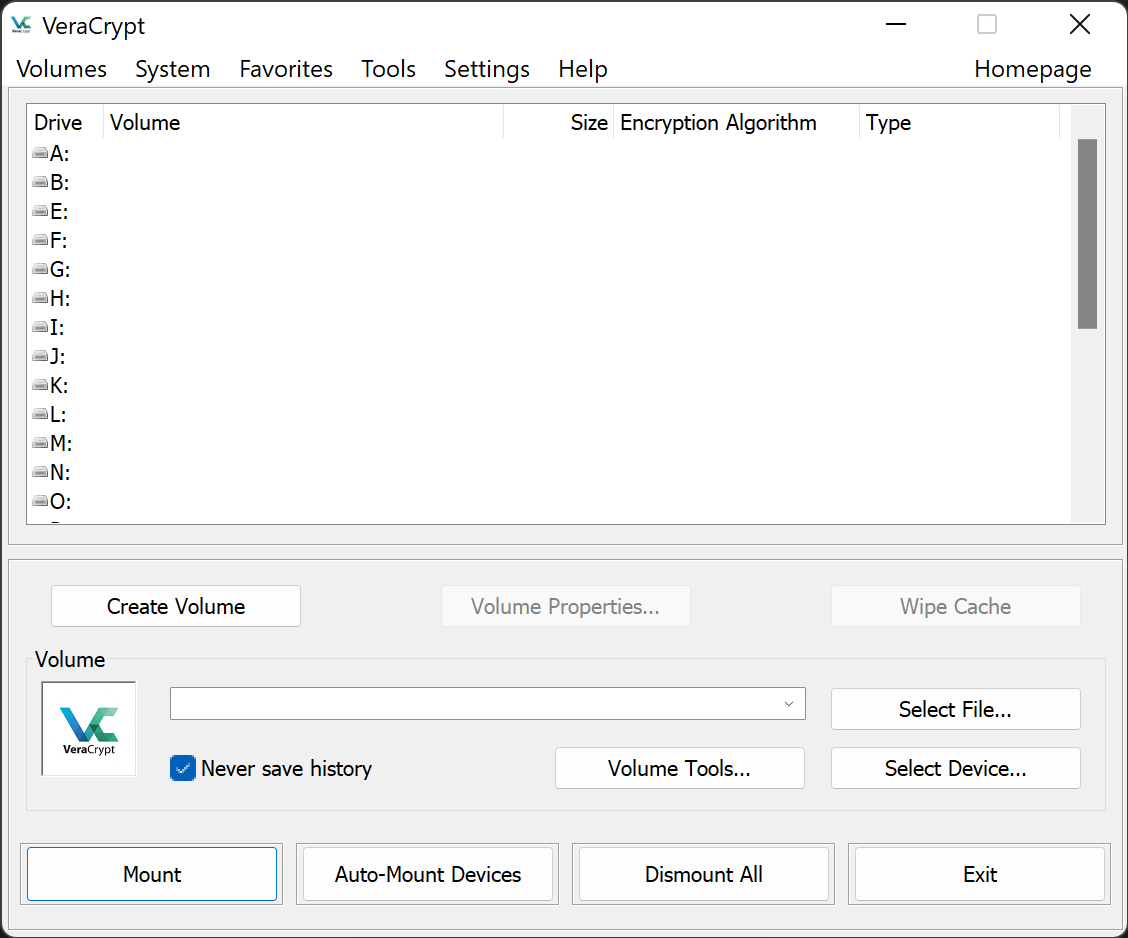The width and height of the screenshot is (1128, 938).
Task: Select the drive A: icon
Action: coord(42,153)
